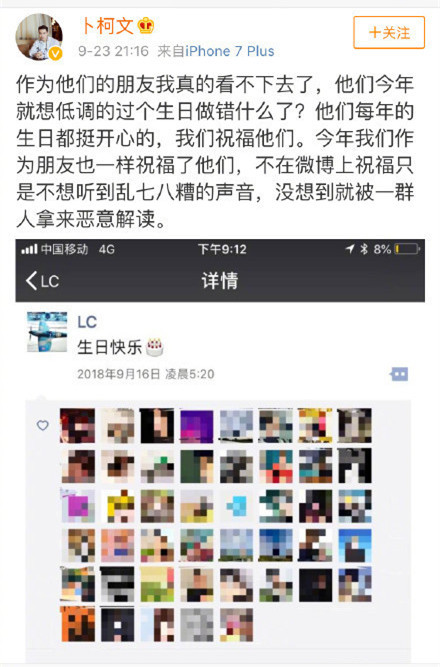This screenshot has width=440, height=667.
Task: Tap the 详情 title in header
Action: tap(220, 280)
